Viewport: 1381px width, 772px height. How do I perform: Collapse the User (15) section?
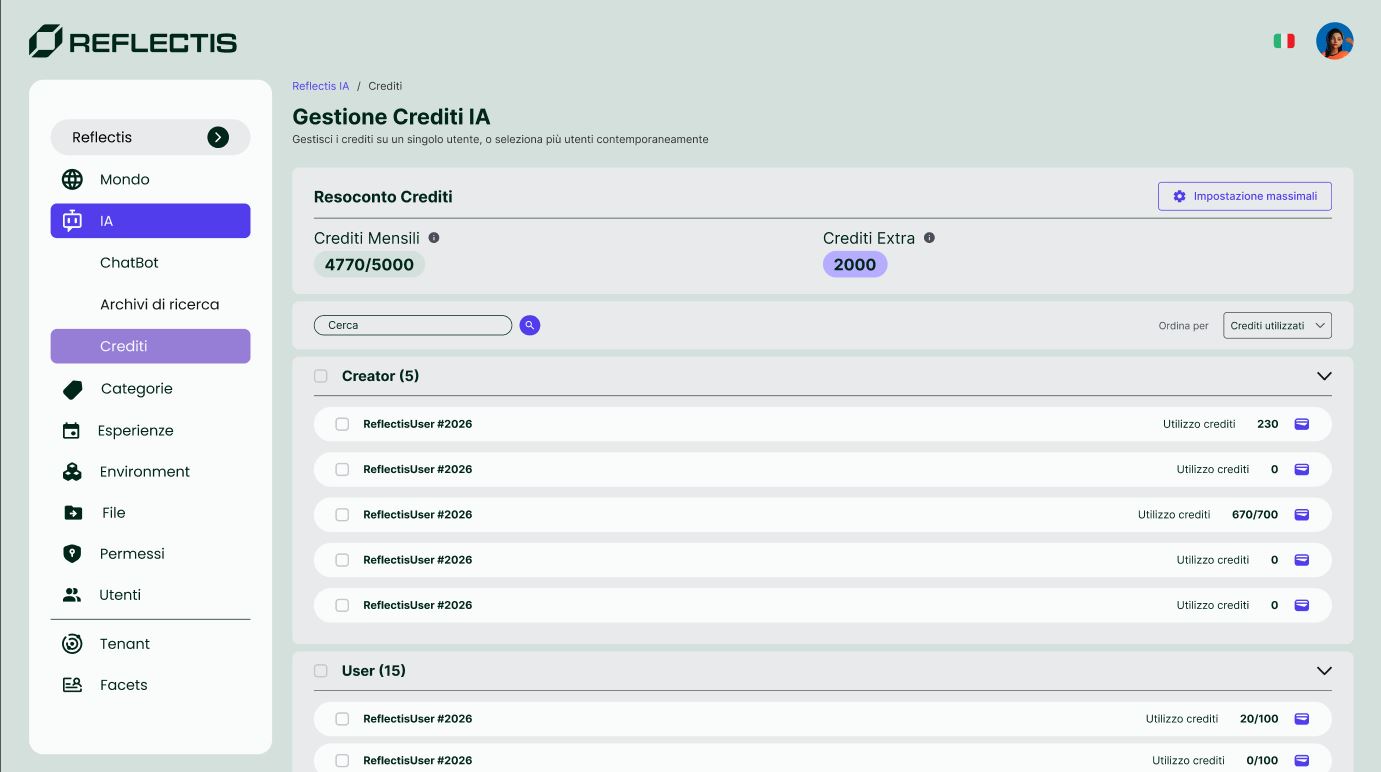pos(1324,671)
